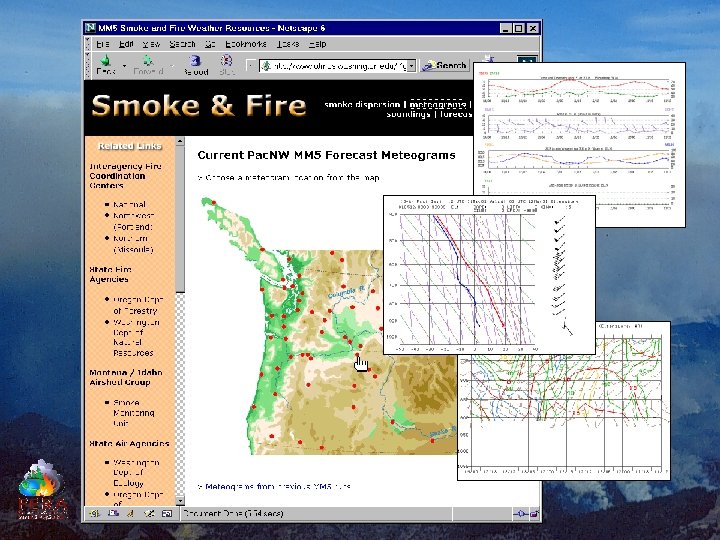Select the red map dot under the hand cursor

pyautogui.click(x=357, y=355)
